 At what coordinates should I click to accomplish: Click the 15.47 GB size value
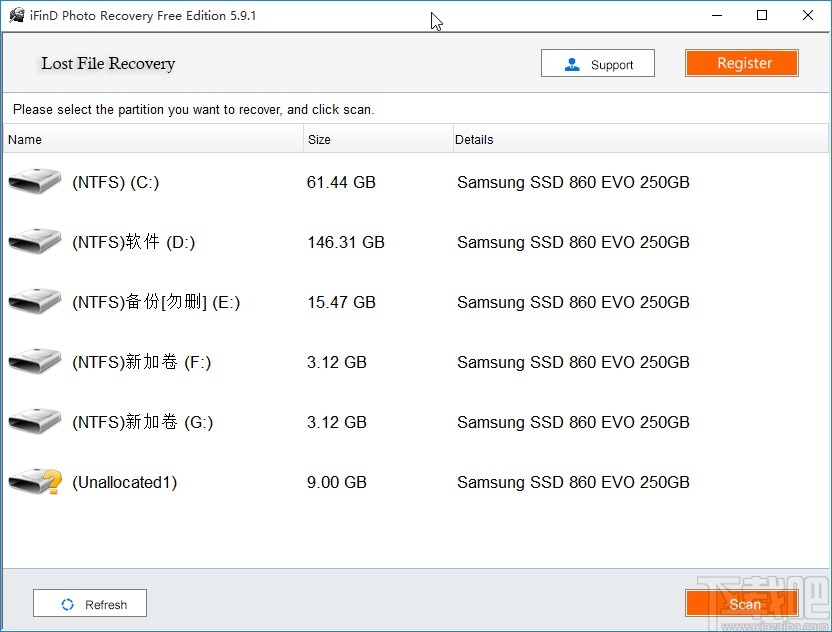(341, 302)
